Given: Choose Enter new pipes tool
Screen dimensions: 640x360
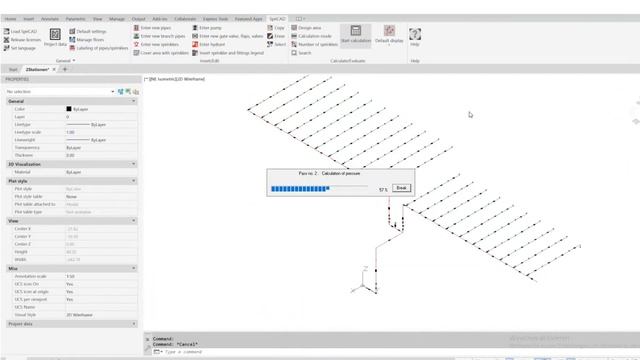Looking at the screenshot, I should [x=152, y=28].
